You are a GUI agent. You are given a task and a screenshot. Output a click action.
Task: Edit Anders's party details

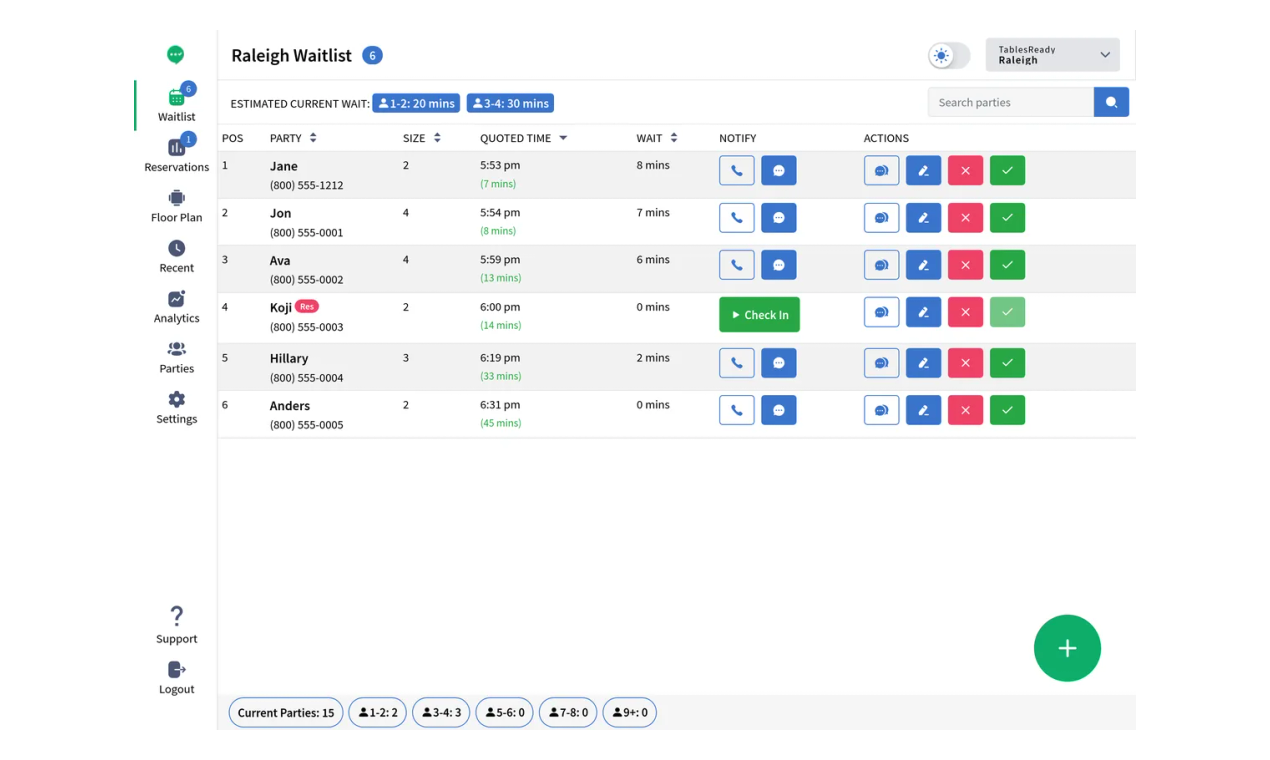[x=924, y=410]
